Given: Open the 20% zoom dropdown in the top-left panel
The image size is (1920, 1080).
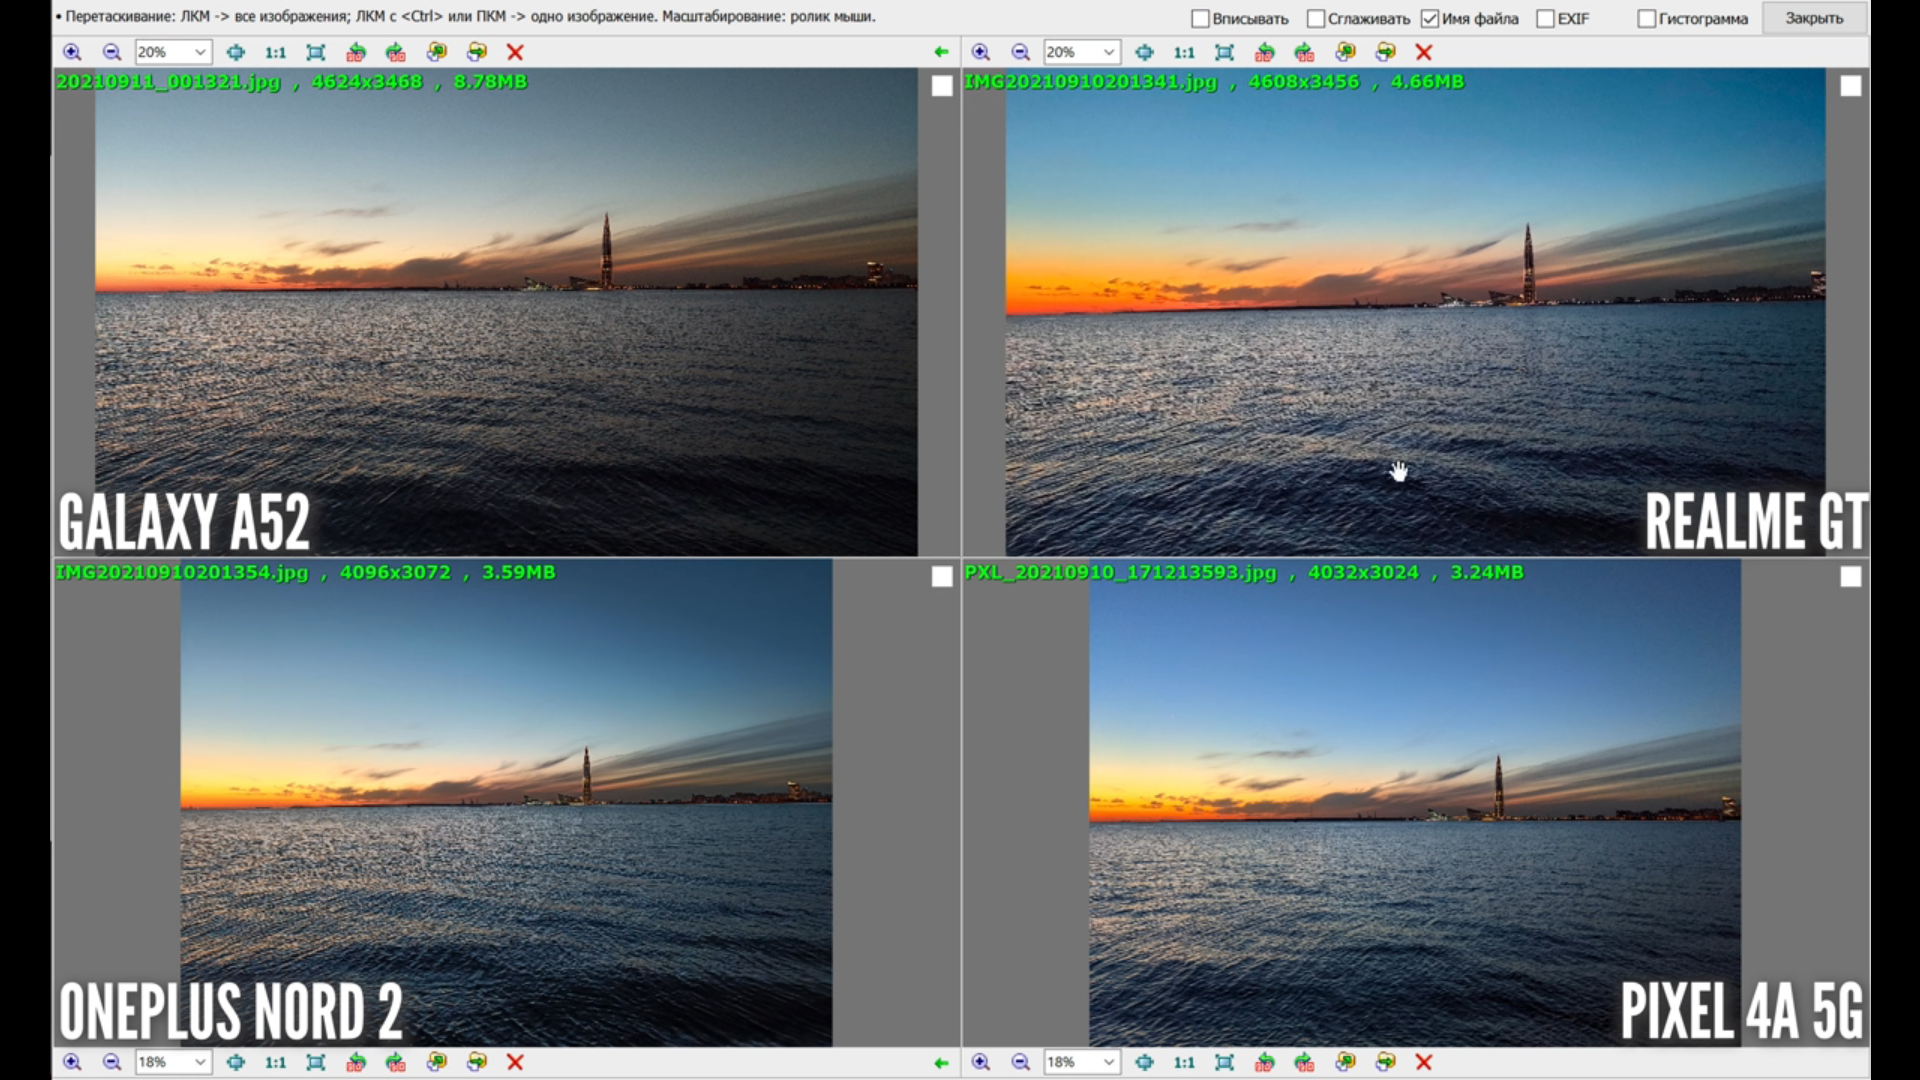Looking at the screenshot, I should [200, 52].
